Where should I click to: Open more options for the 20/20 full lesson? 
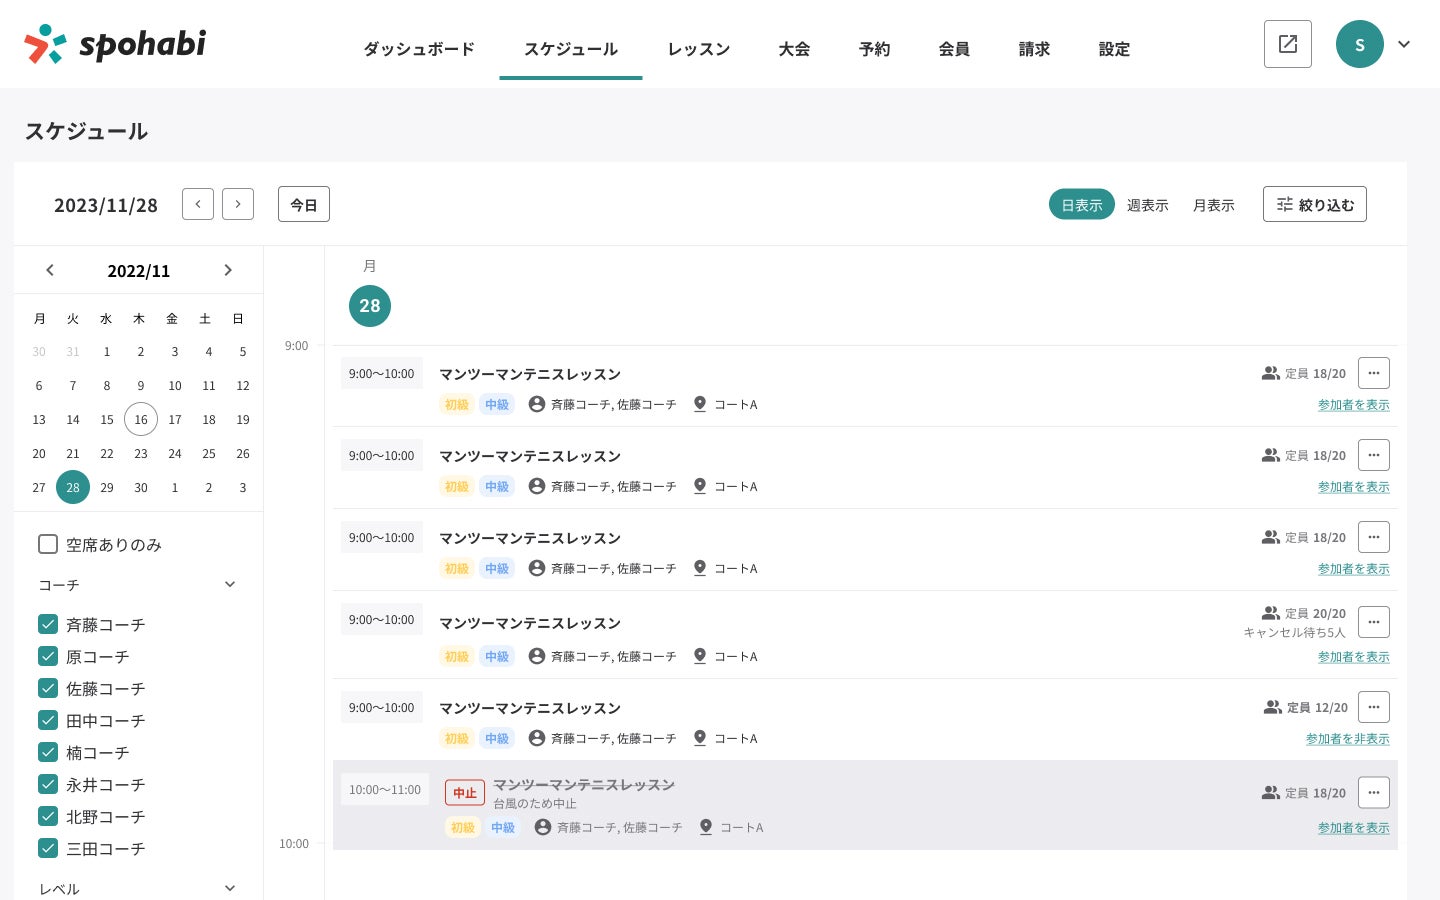(1373, 622)
